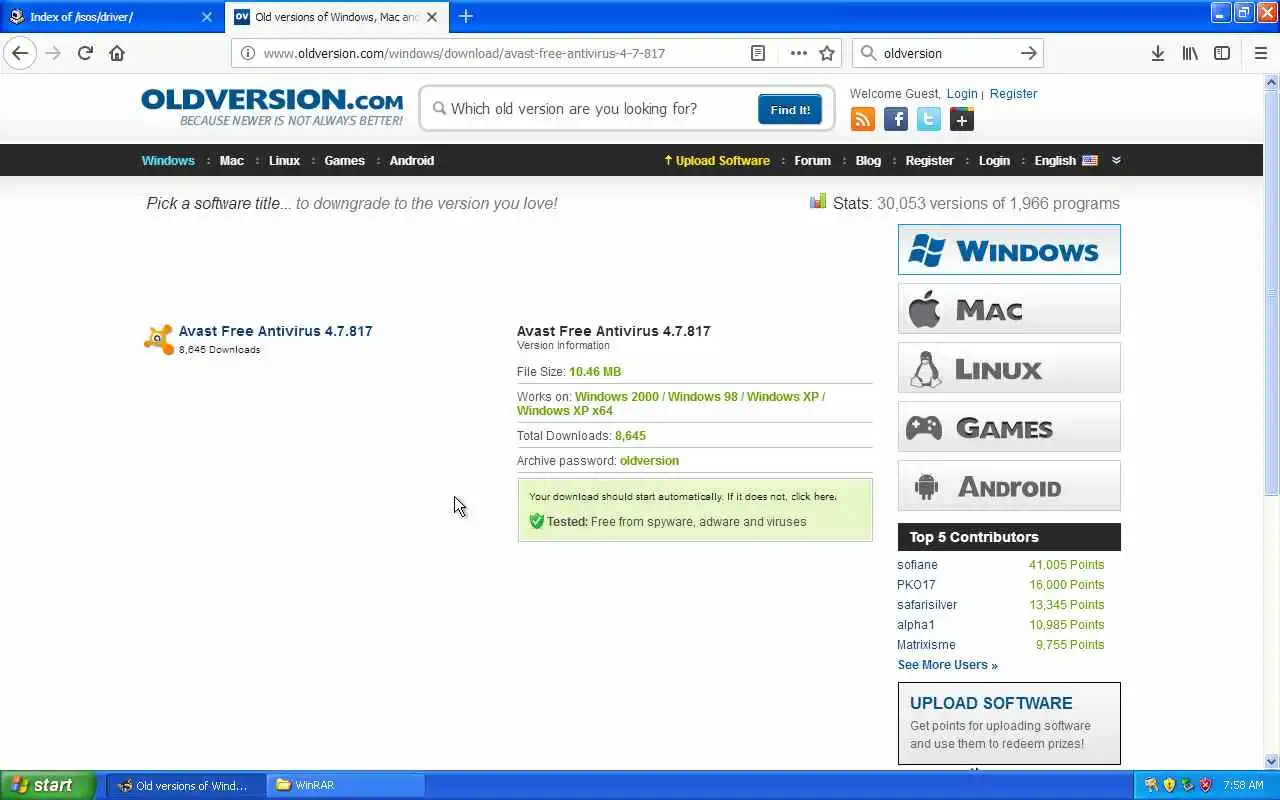Click the Windows XP x64 link
The image size is (1280, 800).
pos(564,410)
